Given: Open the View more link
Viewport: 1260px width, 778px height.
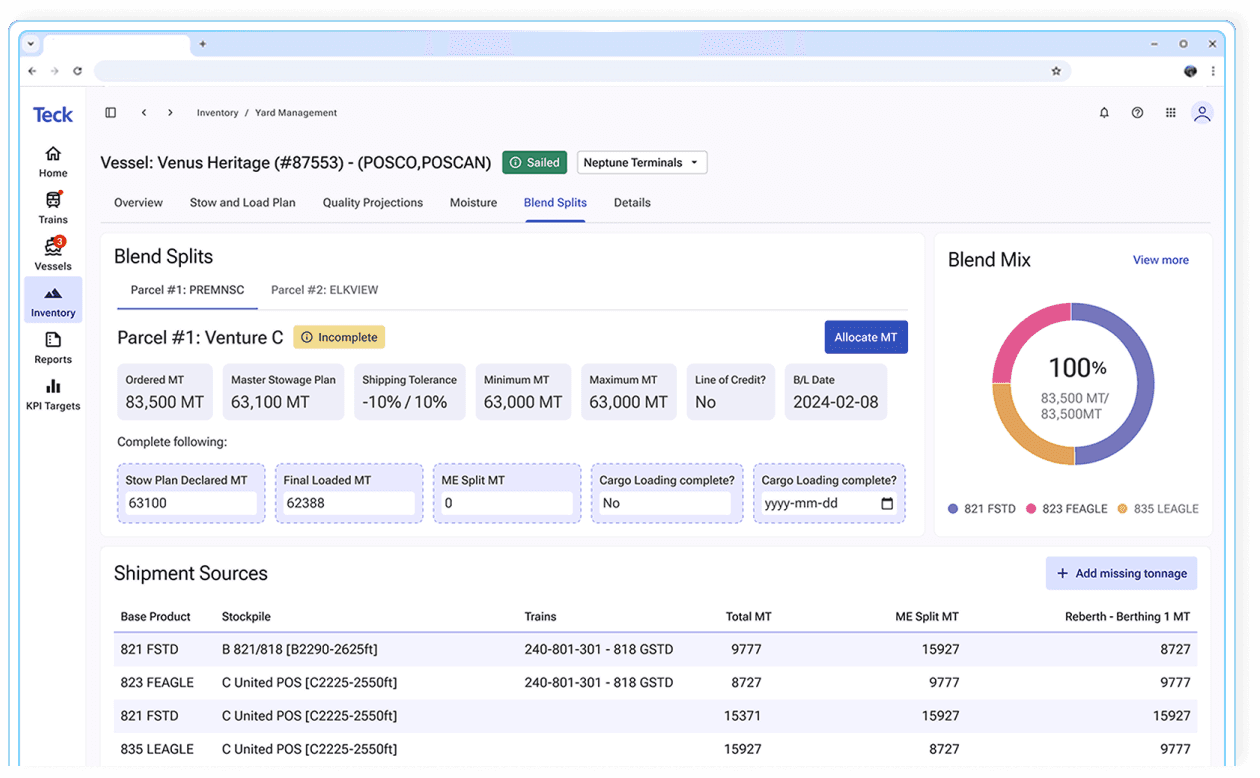Looking at the screenshot, I should (x=1160, y=260).
